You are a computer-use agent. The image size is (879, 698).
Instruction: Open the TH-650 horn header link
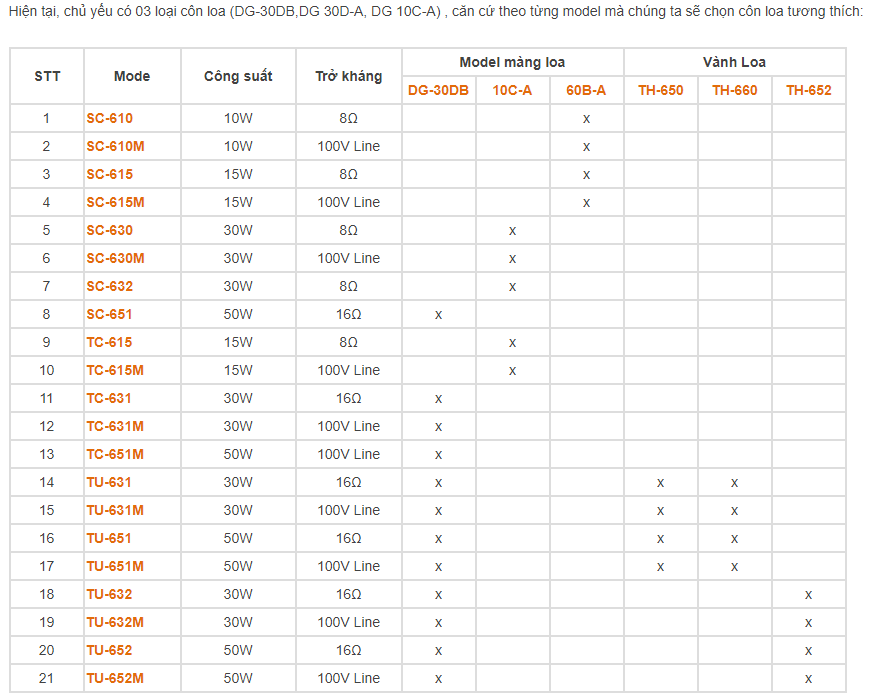660,90
